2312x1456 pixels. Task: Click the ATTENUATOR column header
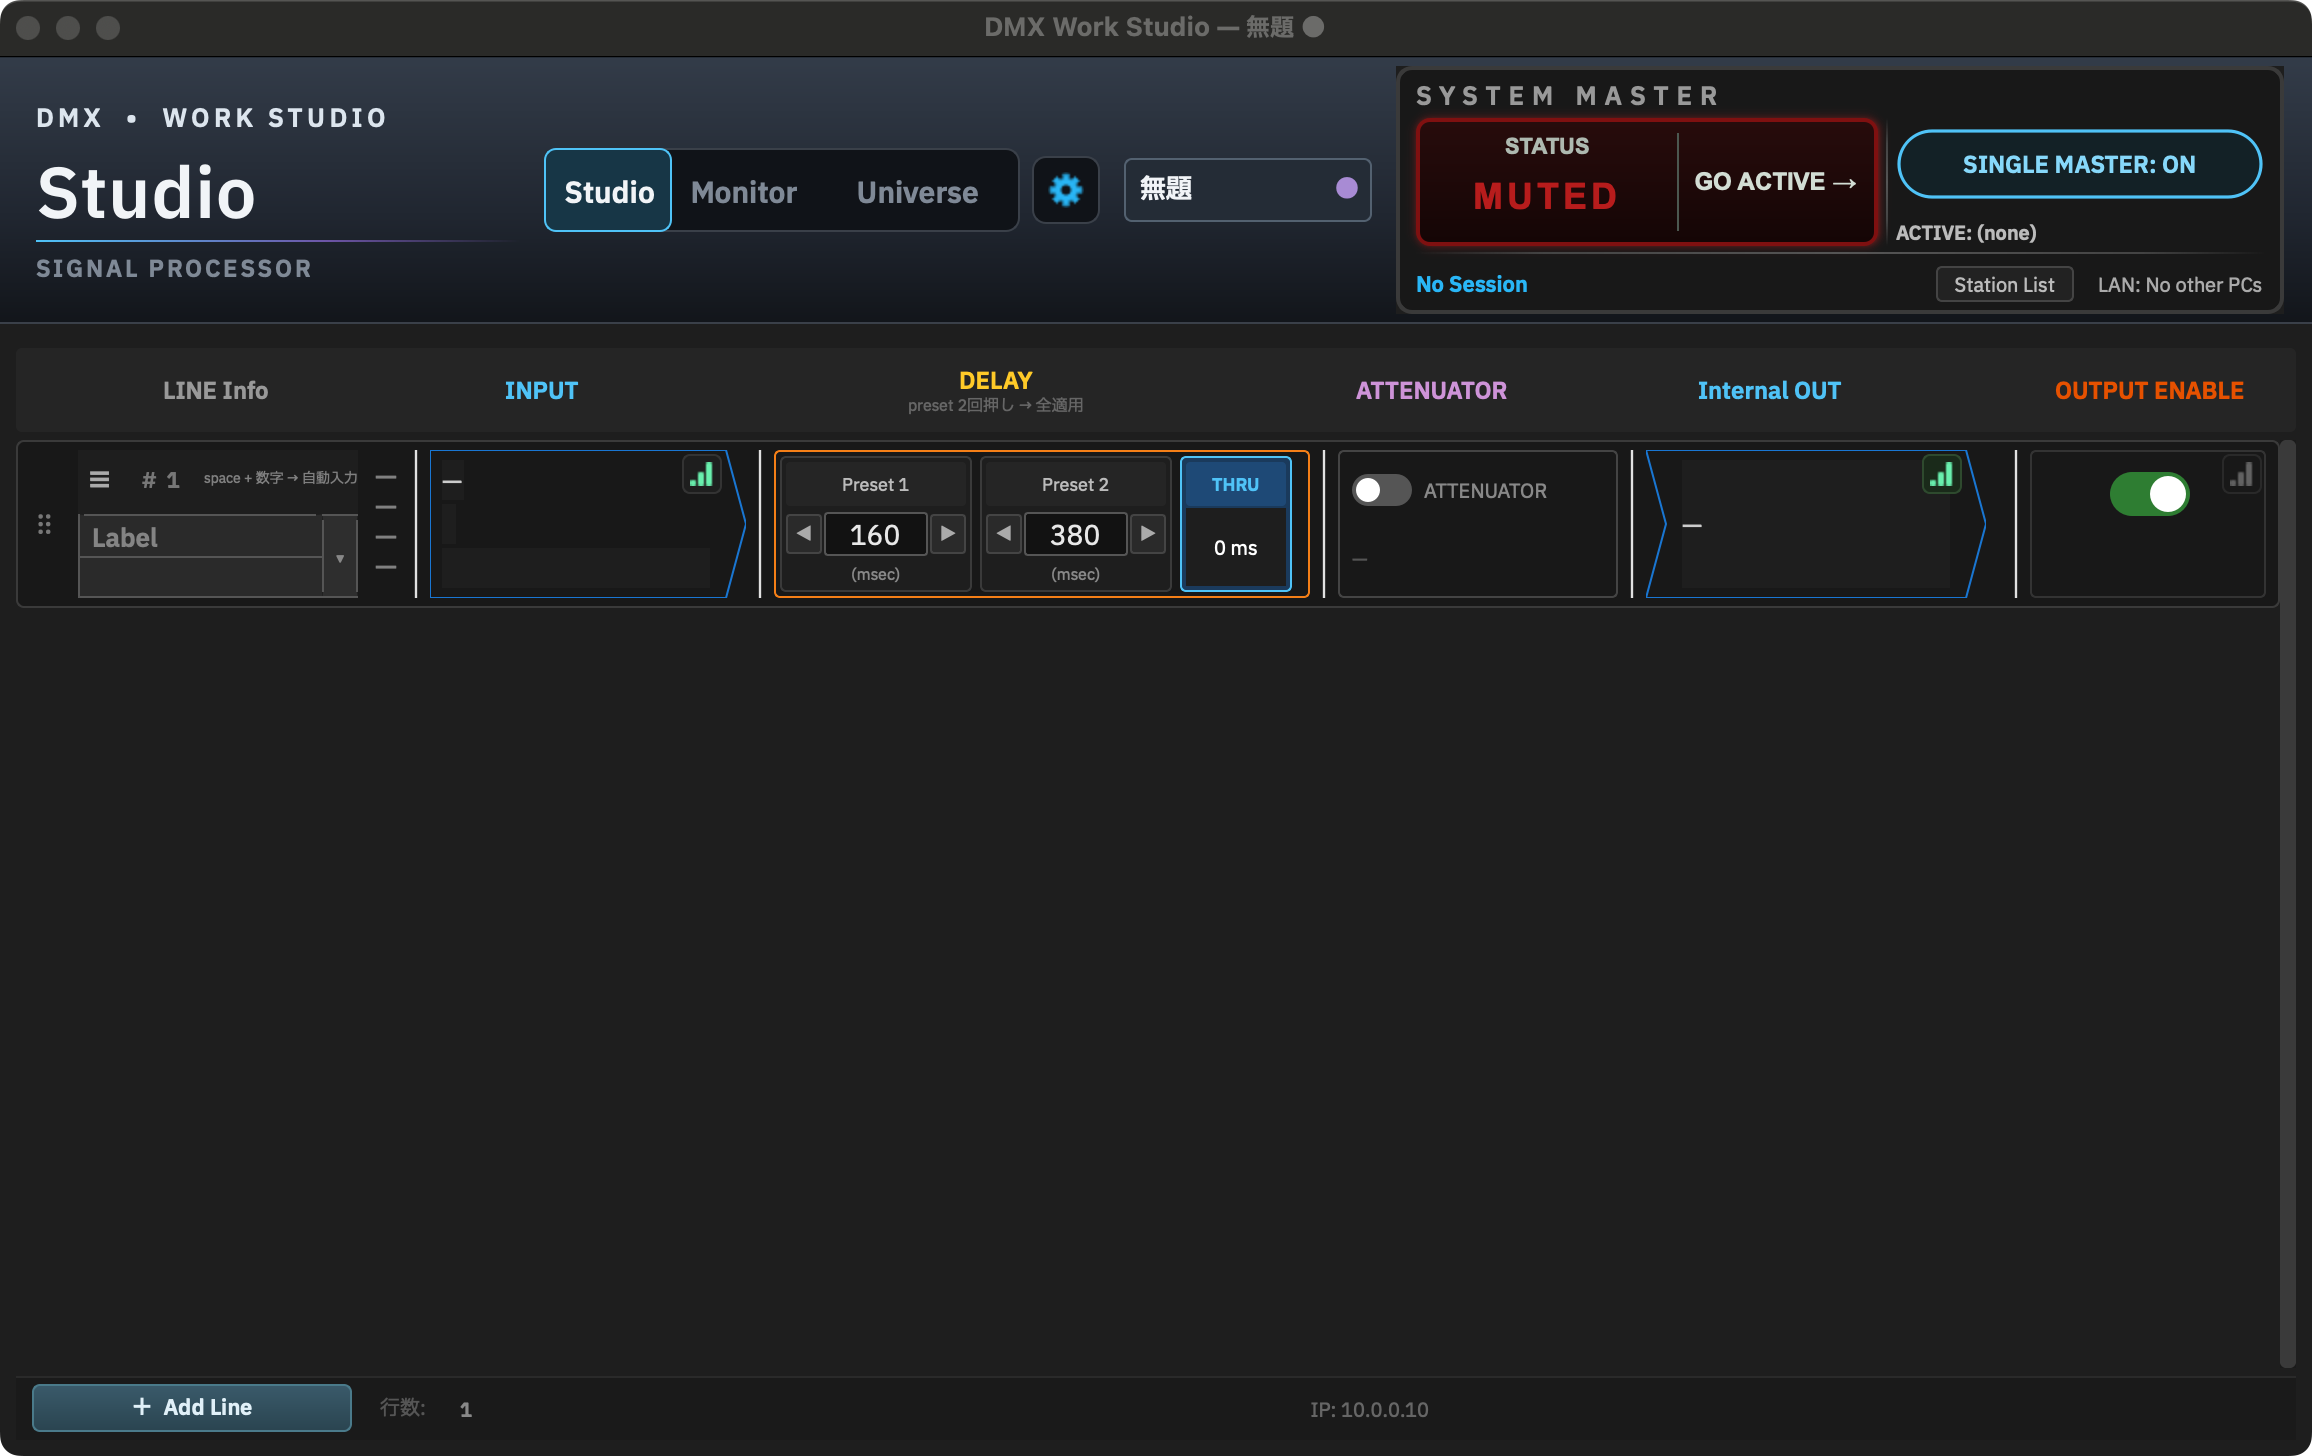pyautogui.click(x=1431, y=390)
